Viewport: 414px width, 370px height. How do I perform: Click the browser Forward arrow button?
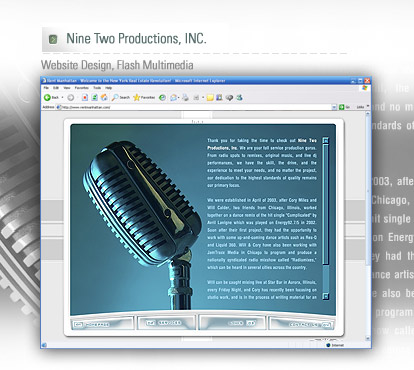click(x=70, y=97)
